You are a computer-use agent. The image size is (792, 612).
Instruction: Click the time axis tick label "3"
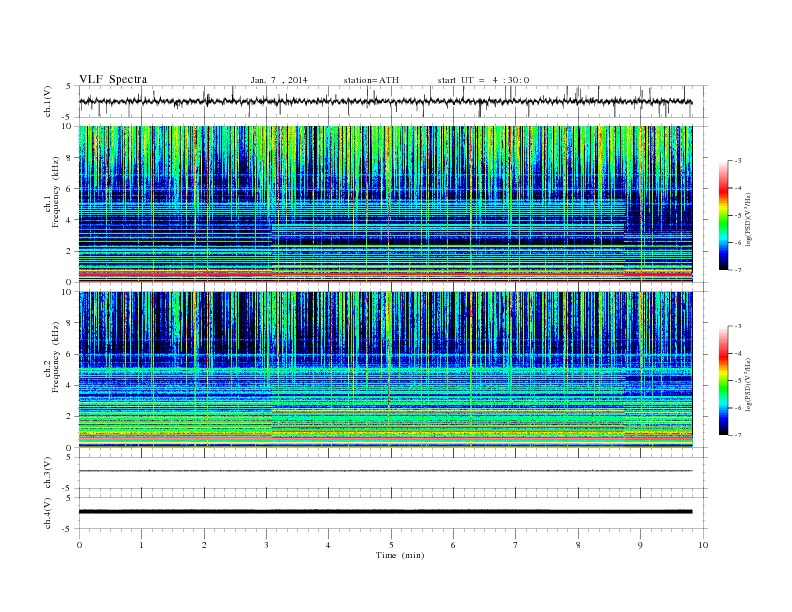(266, 545)
